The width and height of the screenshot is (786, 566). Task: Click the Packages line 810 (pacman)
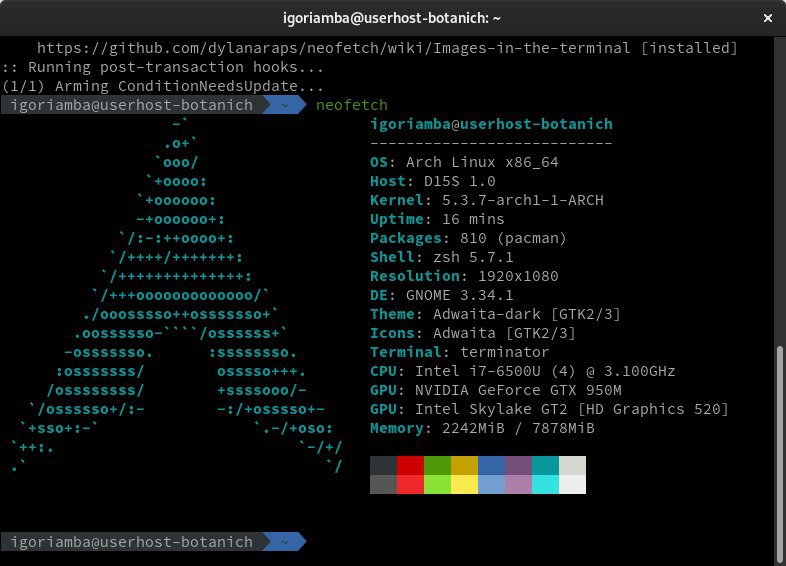click(x=468, y=238)
